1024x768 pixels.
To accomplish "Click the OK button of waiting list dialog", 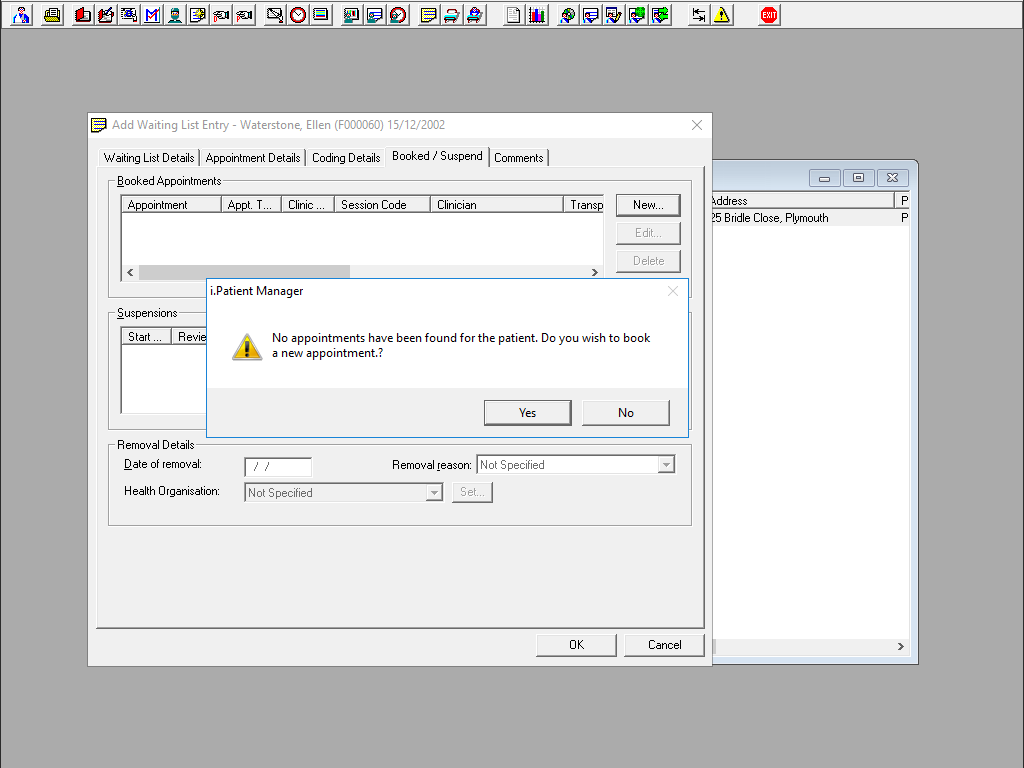I will 576,645.
